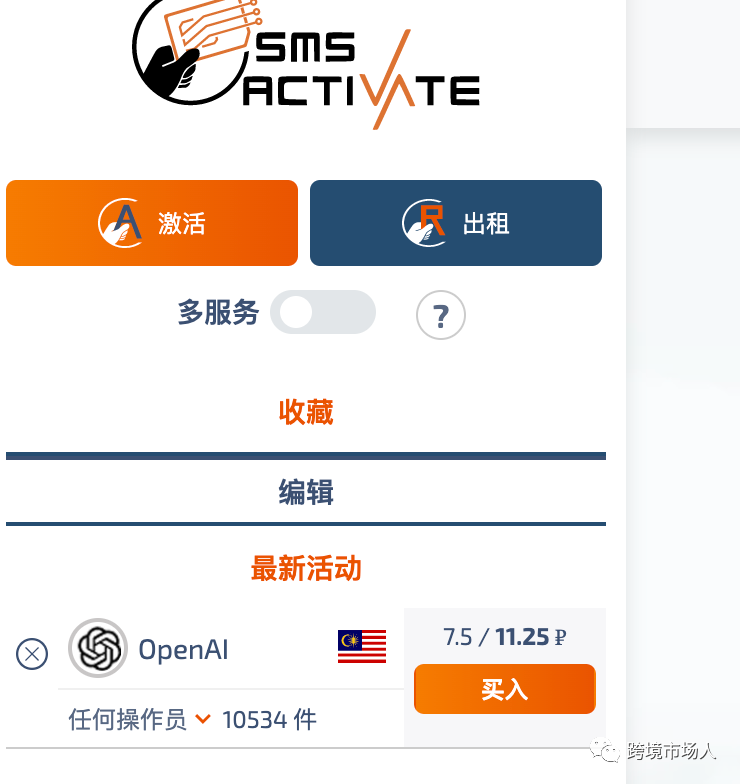
Task: Open the 收藏 section header
Action: pyautogui.click(x=306, y=412)
